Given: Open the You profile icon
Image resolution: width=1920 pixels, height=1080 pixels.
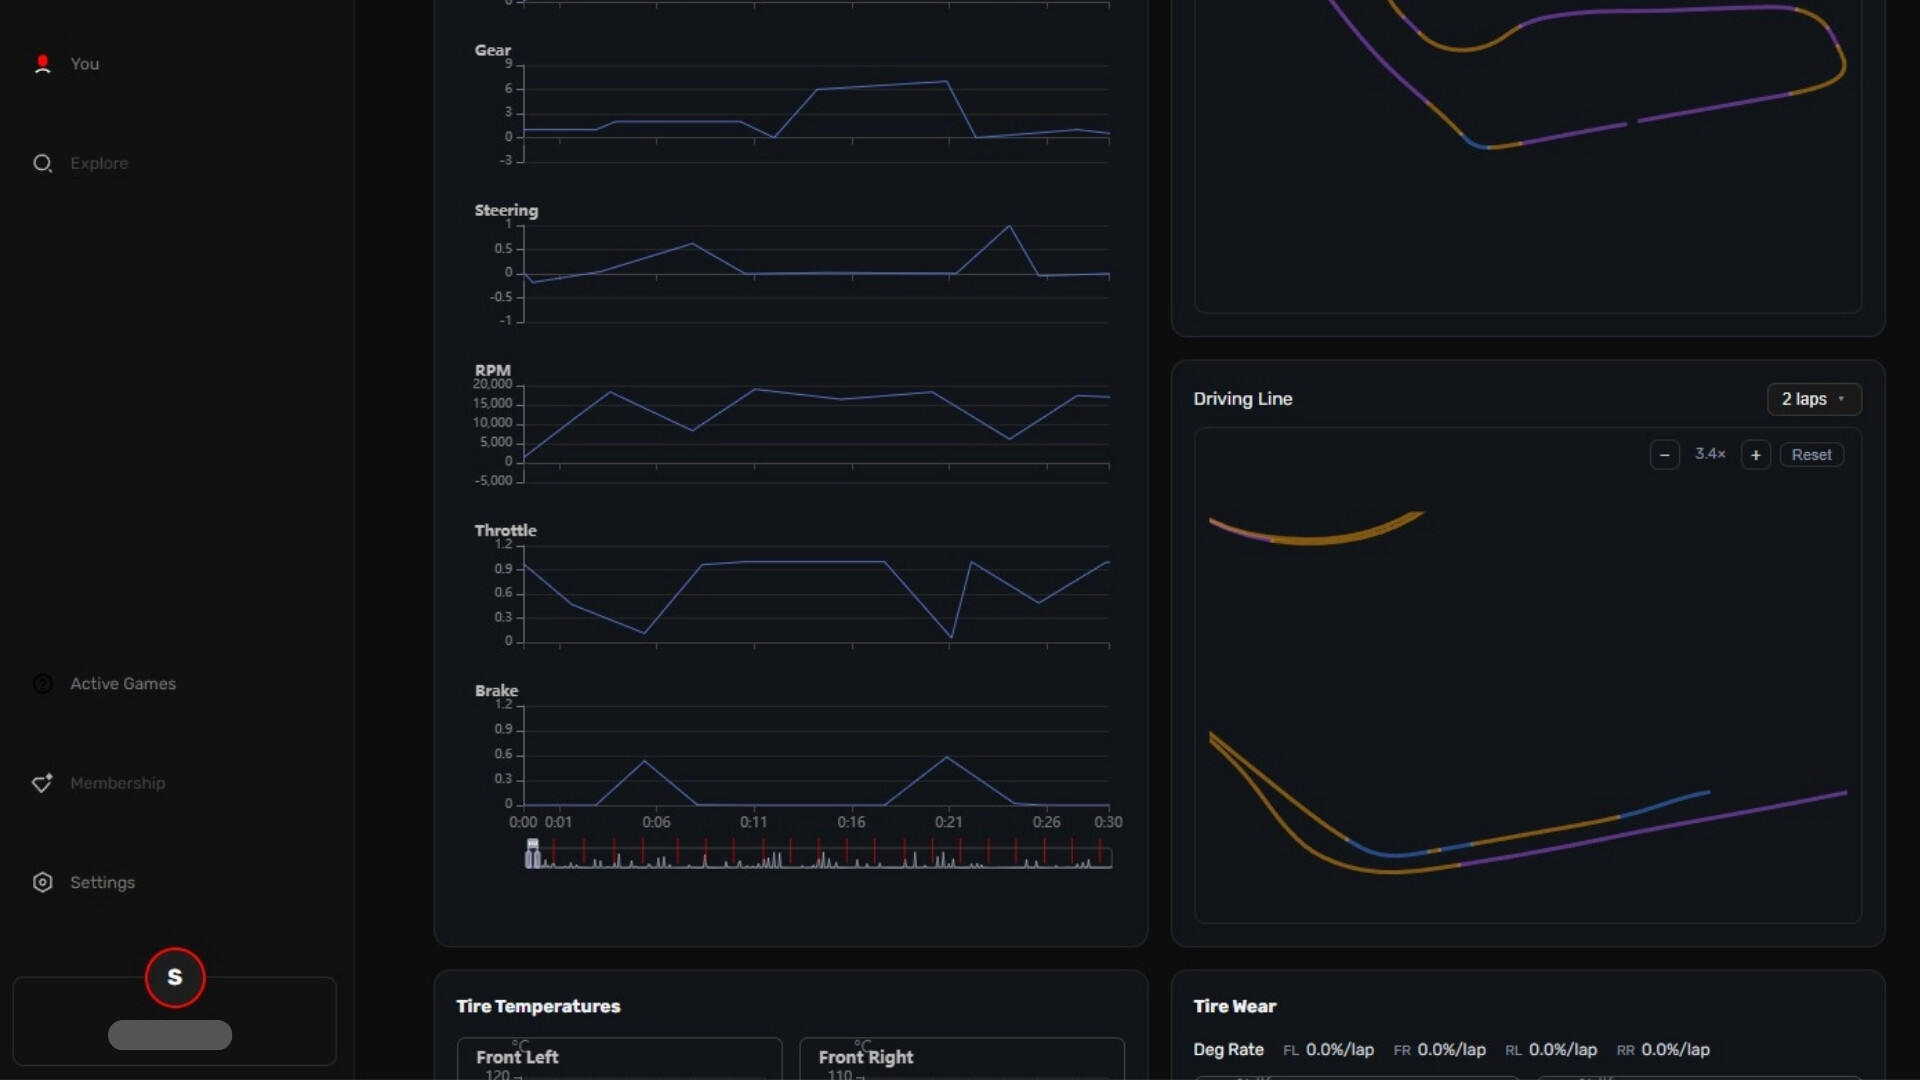Looking at the screenshot, I should point(42,64).
